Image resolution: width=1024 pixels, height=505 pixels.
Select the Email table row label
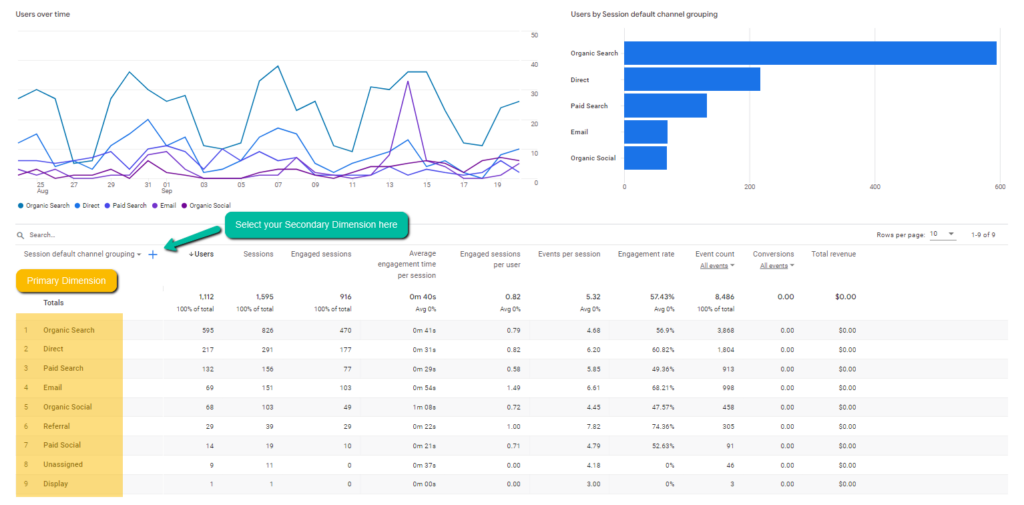coord(52,387)
